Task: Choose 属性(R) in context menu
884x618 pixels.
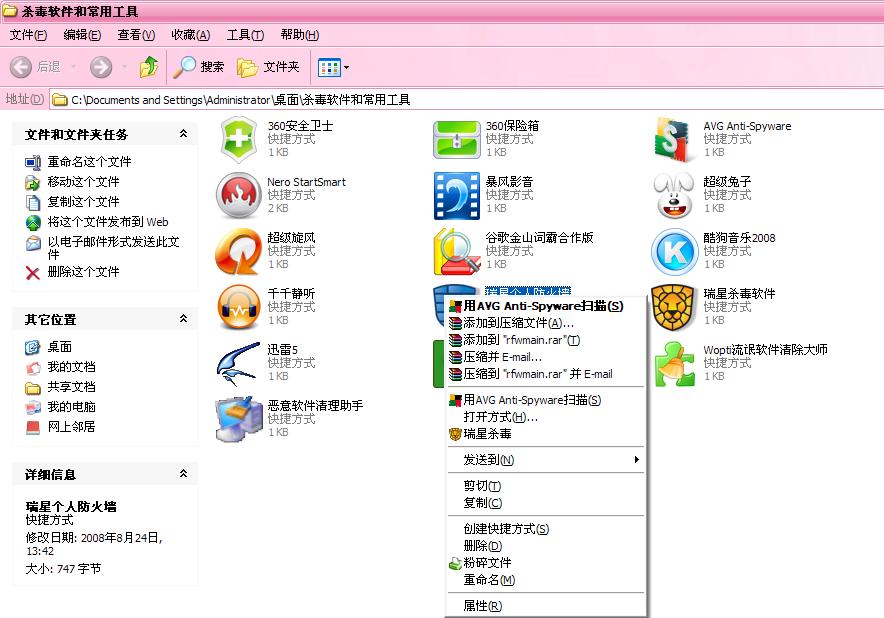Action: (546, 606)
